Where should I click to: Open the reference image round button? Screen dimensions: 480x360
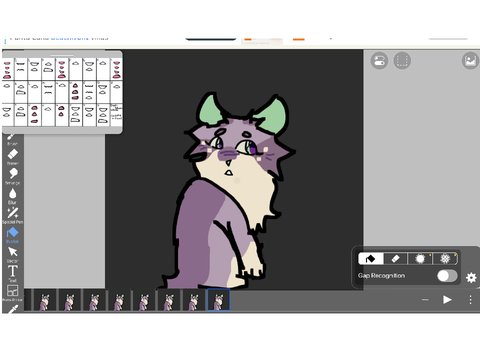(470, 61)
